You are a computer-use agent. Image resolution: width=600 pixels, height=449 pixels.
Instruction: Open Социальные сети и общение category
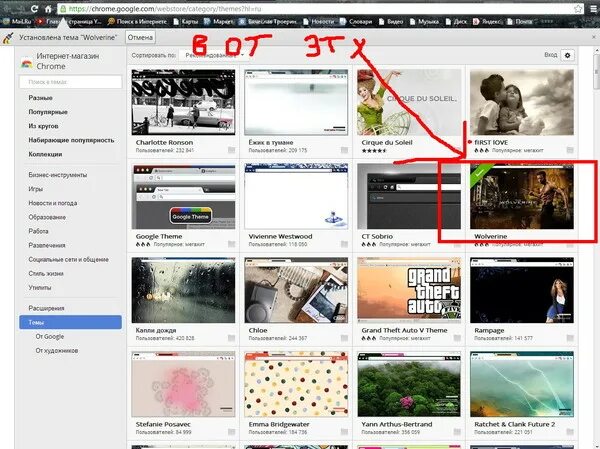[68, 260]
